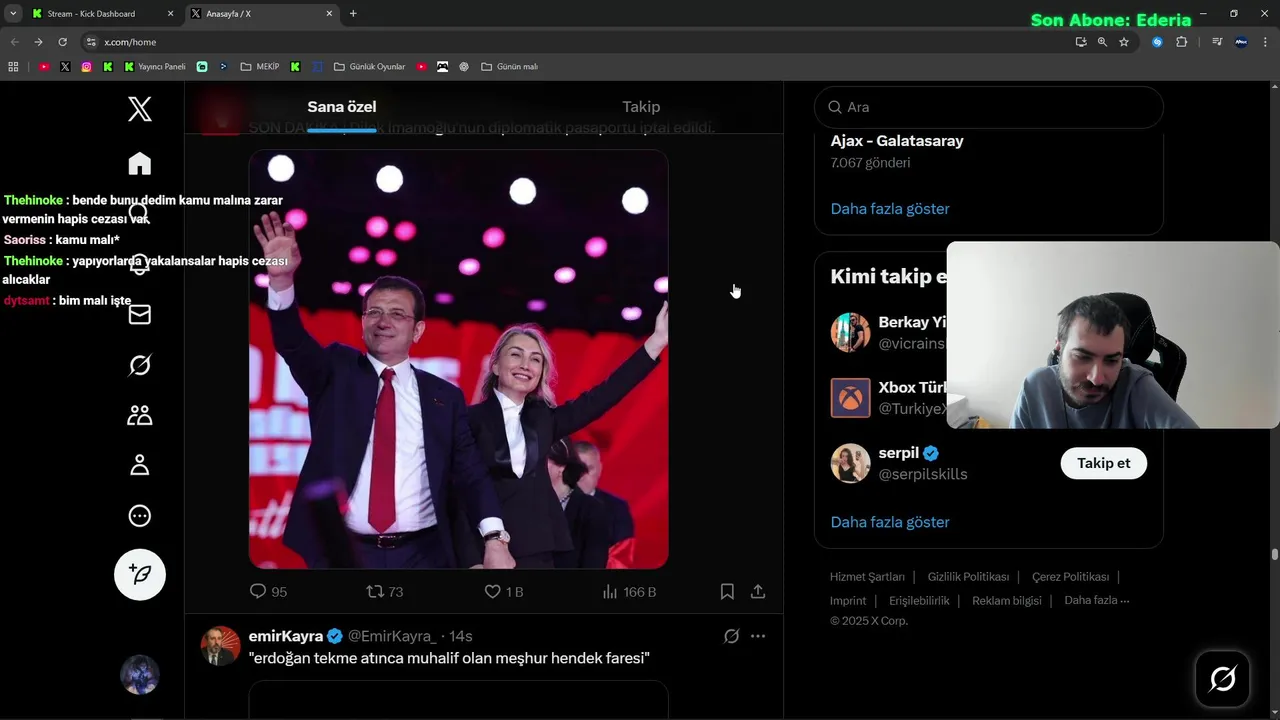
Task: Ask Grok about emirKayra's post
Action: [x=731, y=636]
